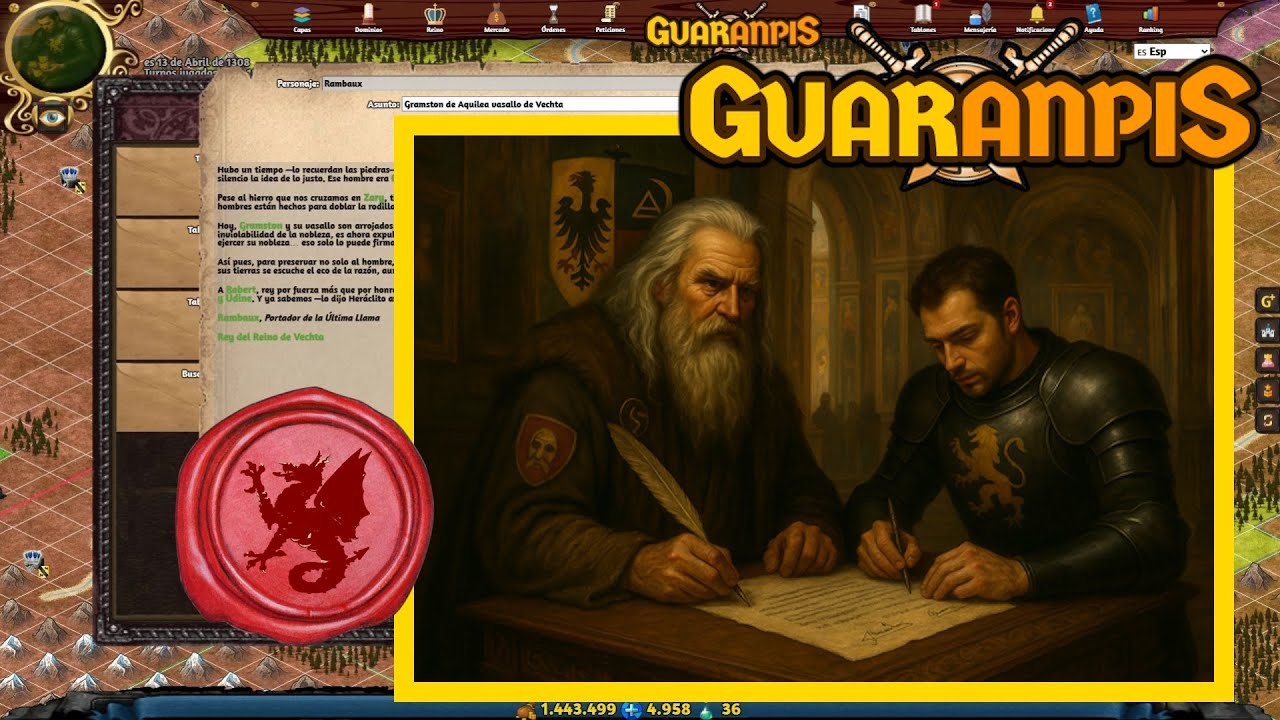This screenshot has height=720, width=1280.
Task: Open Rey del Reino de Vechta link
Action: pos(271,337)
